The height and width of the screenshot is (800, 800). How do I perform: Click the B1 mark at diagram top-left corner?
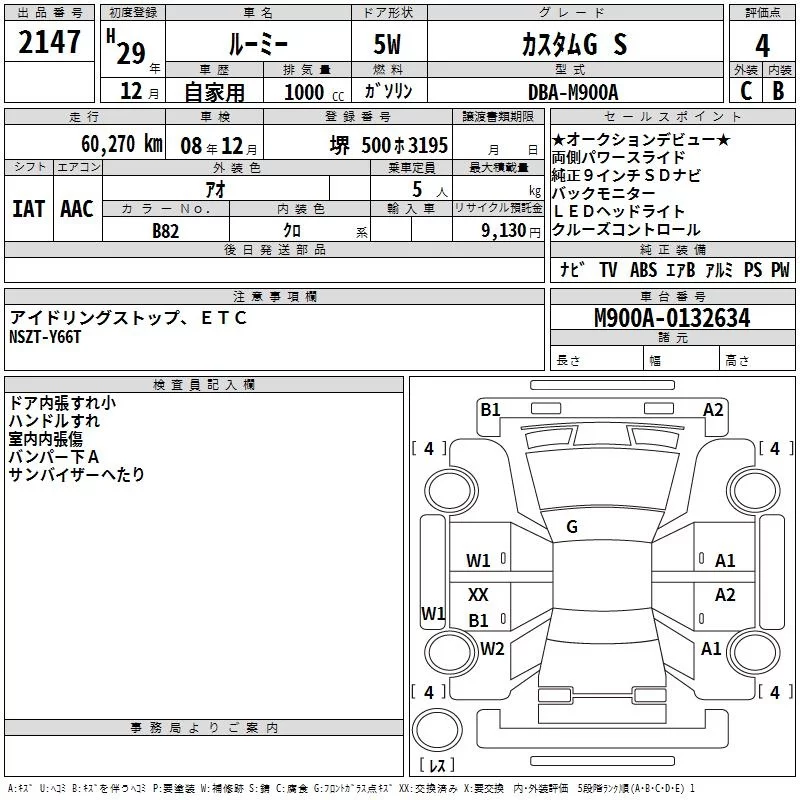(x=490, y=409)
